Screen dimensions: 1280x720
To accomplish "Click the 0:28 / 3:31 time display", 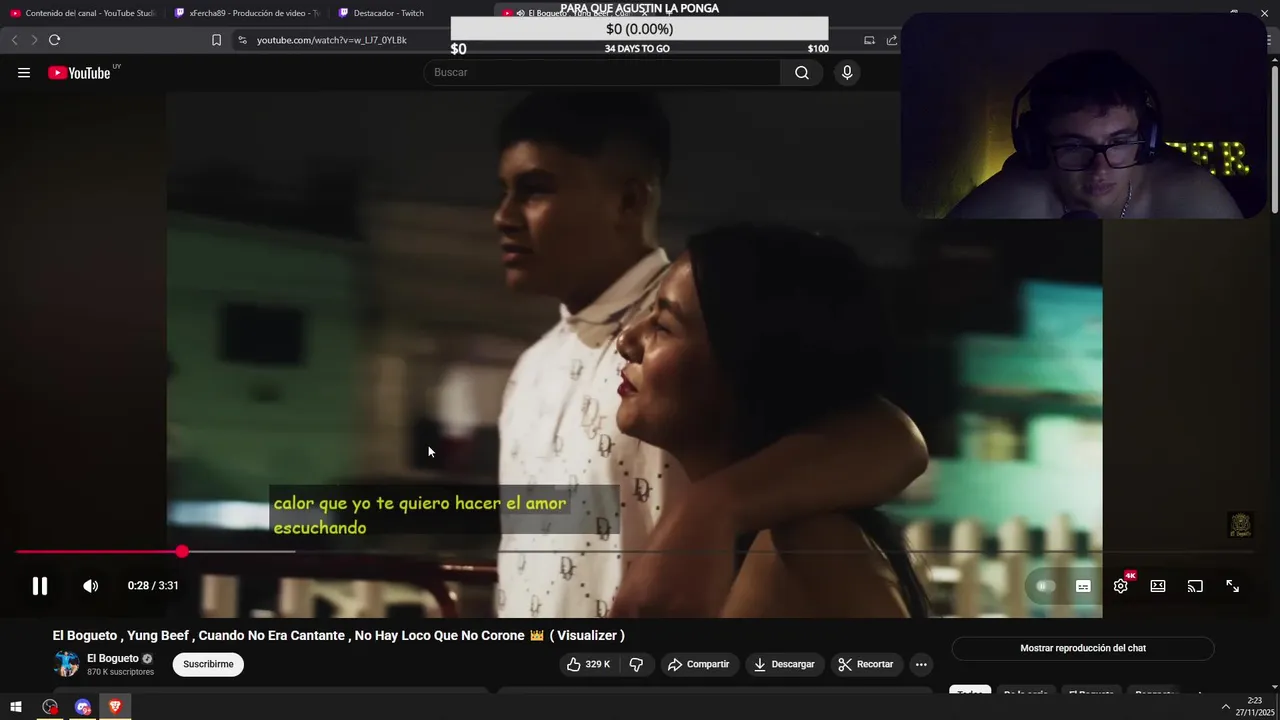I will pyautogui.click(x=153, y=586).
